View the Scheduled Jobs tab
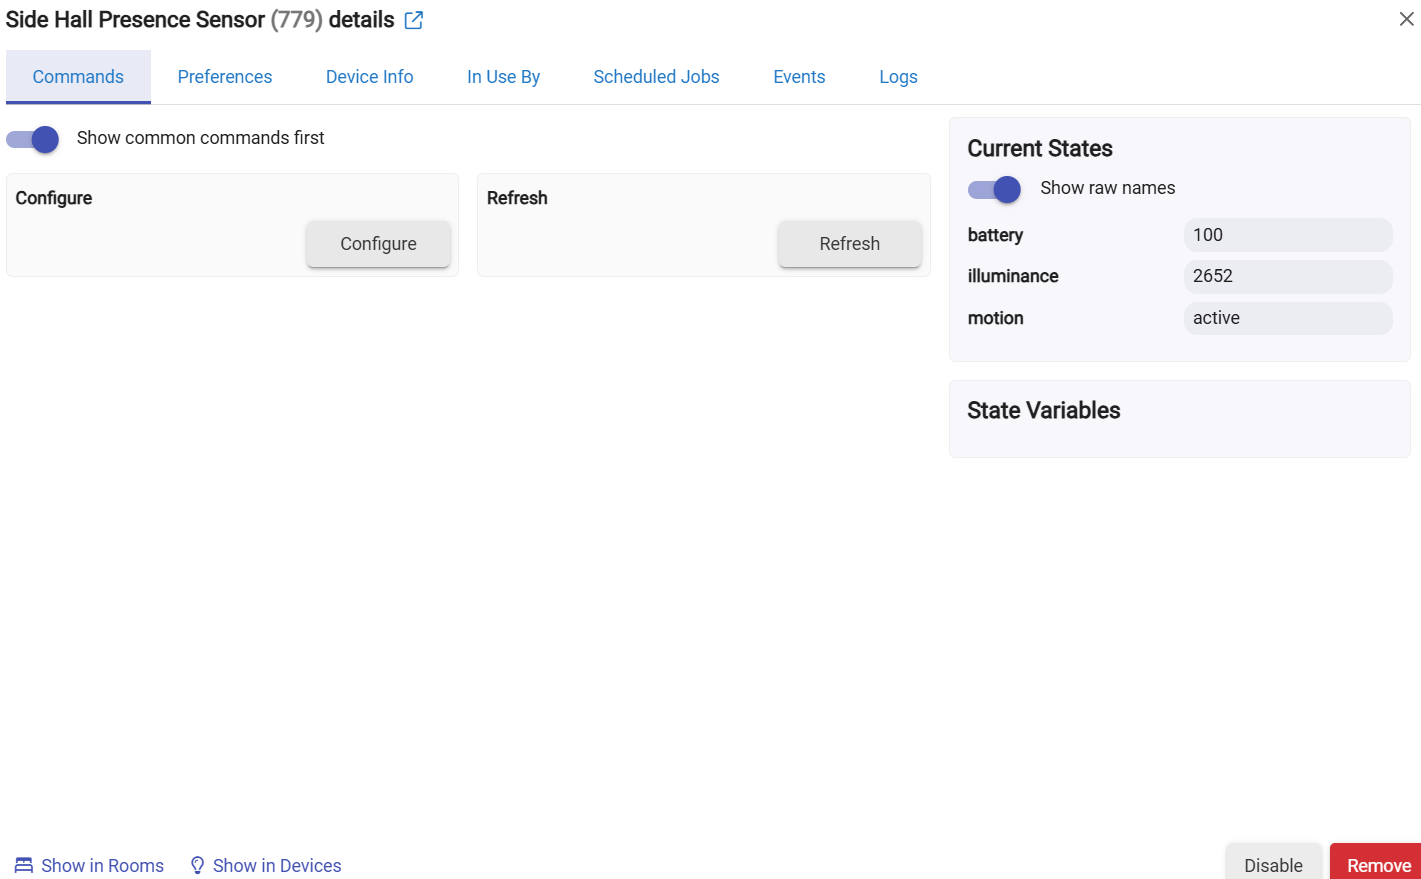 point(656,77)
